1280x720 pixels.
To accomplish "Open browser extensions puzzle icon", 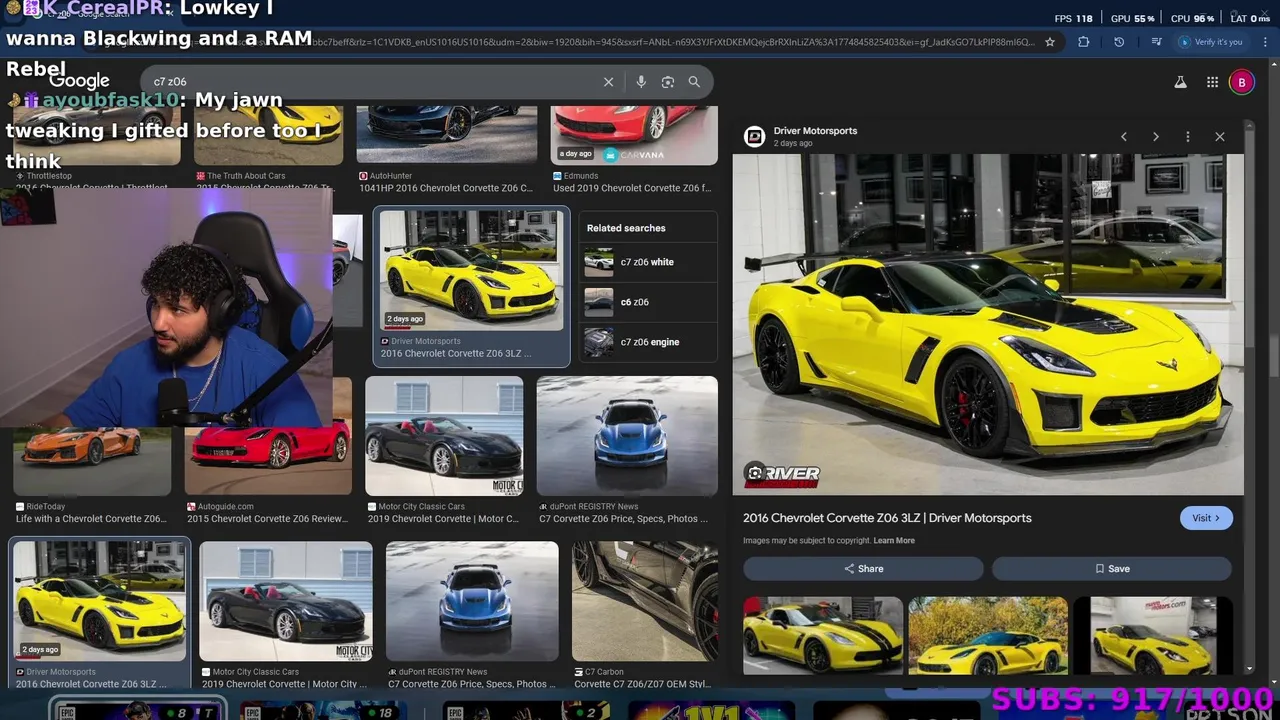I will (1084, 42).
